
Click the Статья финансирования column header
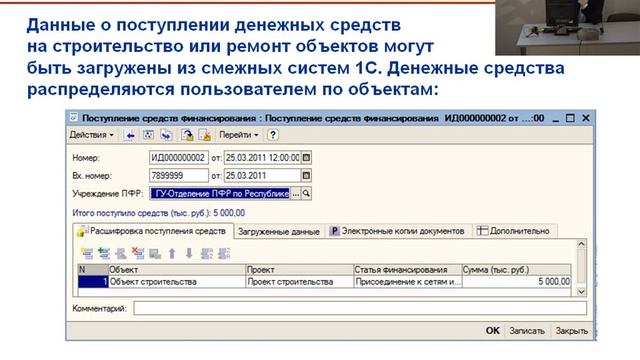pyautogui.click(x=407, y=270)
